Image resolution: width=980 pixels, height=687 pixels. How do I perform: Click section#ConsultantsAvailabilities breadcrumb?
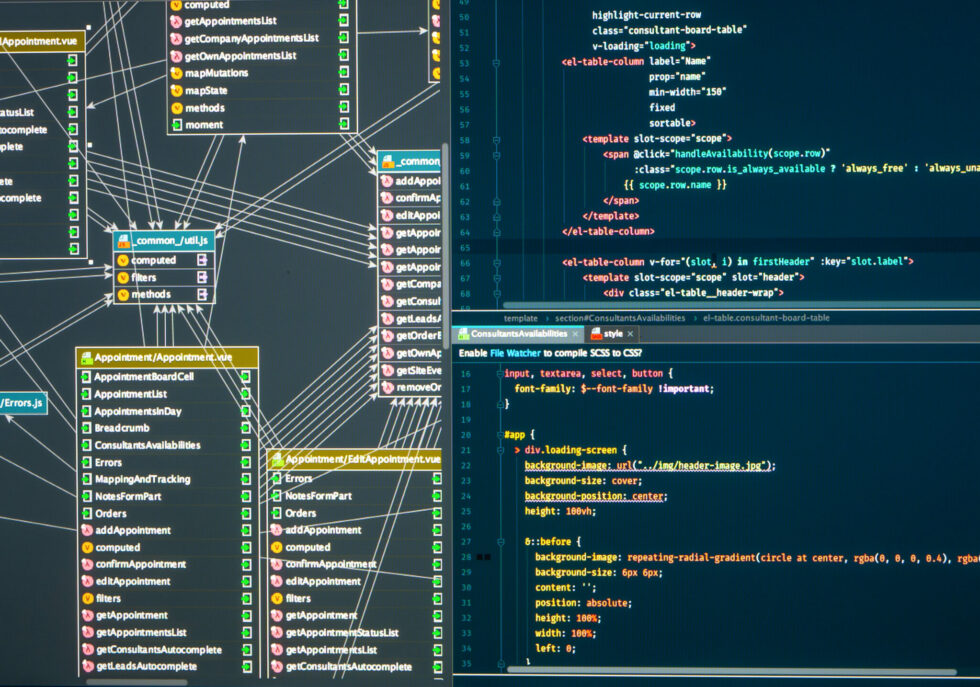tap(620, 318)
